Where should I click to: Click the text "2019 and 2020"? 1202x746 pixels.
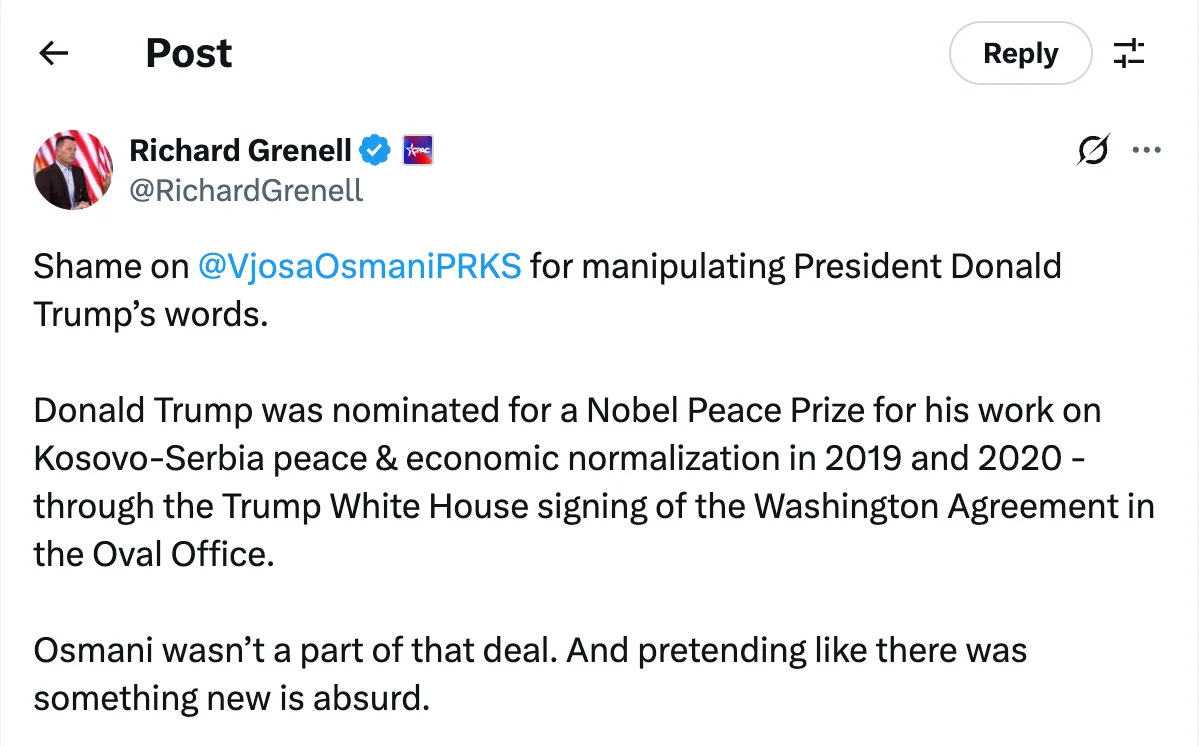click(x=943, y=459)
